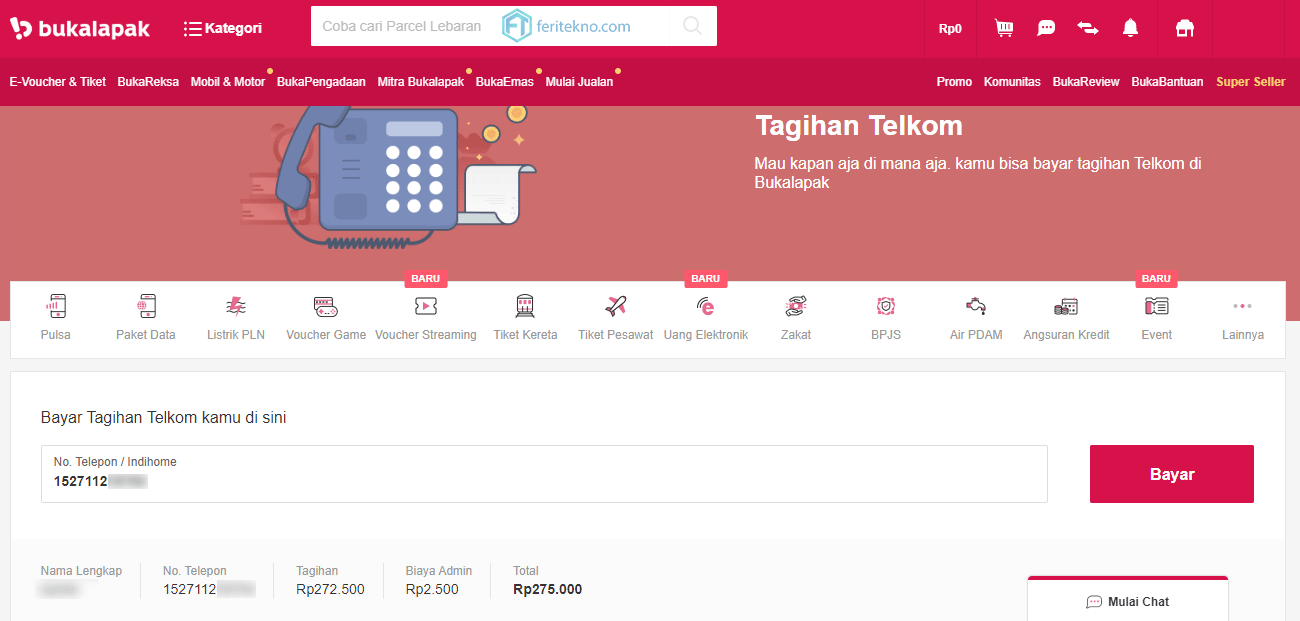The height and width of the screenshot is (621, 1300).
Task: Click the search field placeholder text
Action: pyautogui.click(x=402, y=26)
